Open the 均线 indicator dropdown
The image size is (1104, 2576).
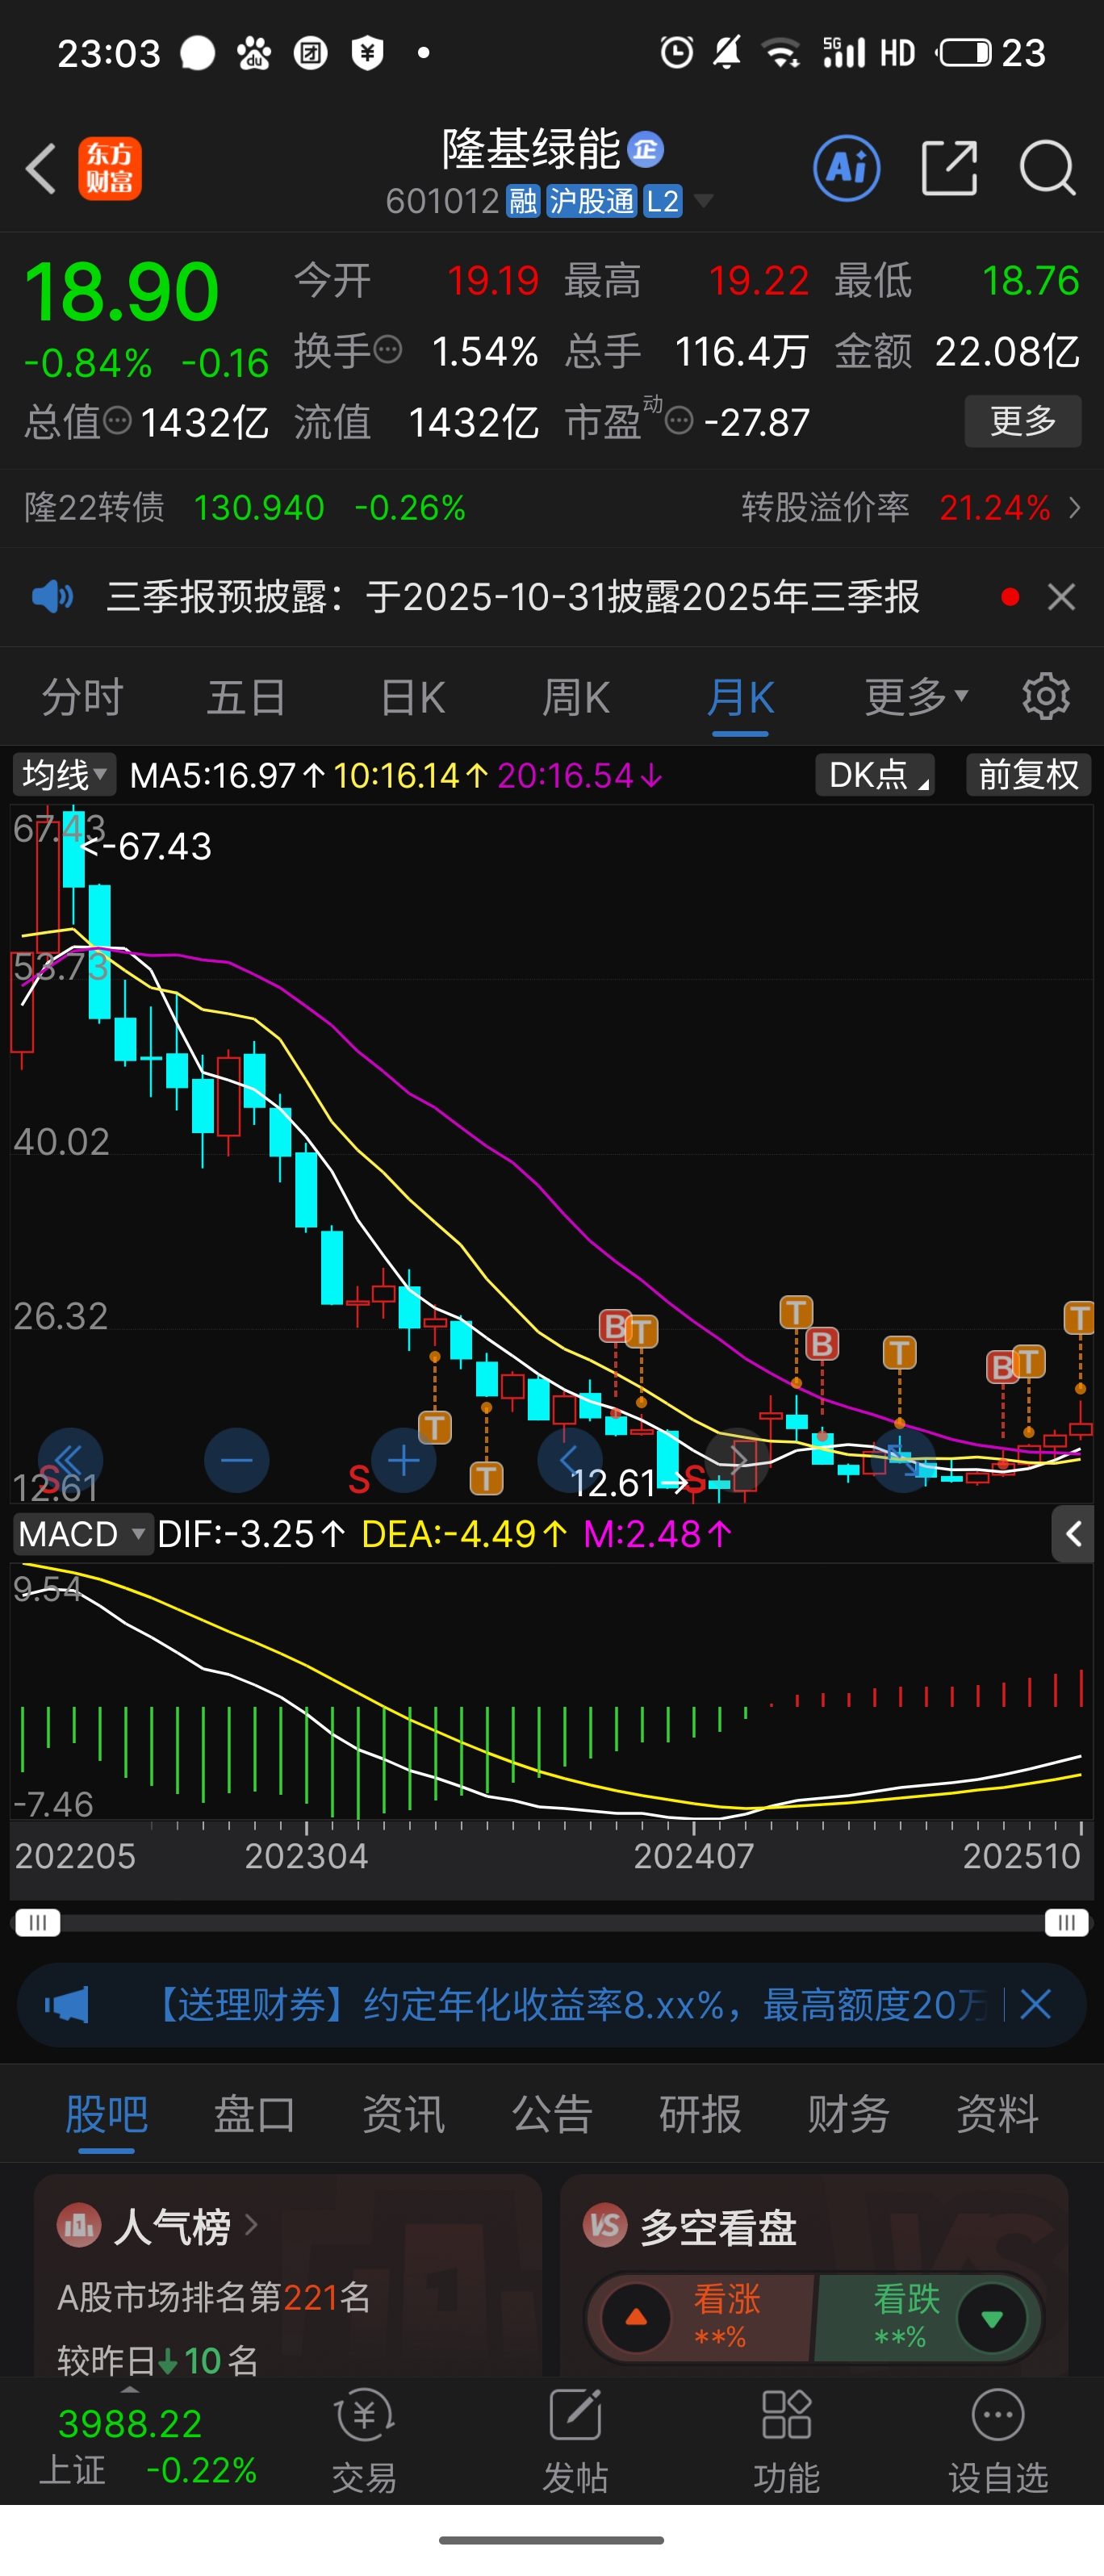tap(64, 775)
